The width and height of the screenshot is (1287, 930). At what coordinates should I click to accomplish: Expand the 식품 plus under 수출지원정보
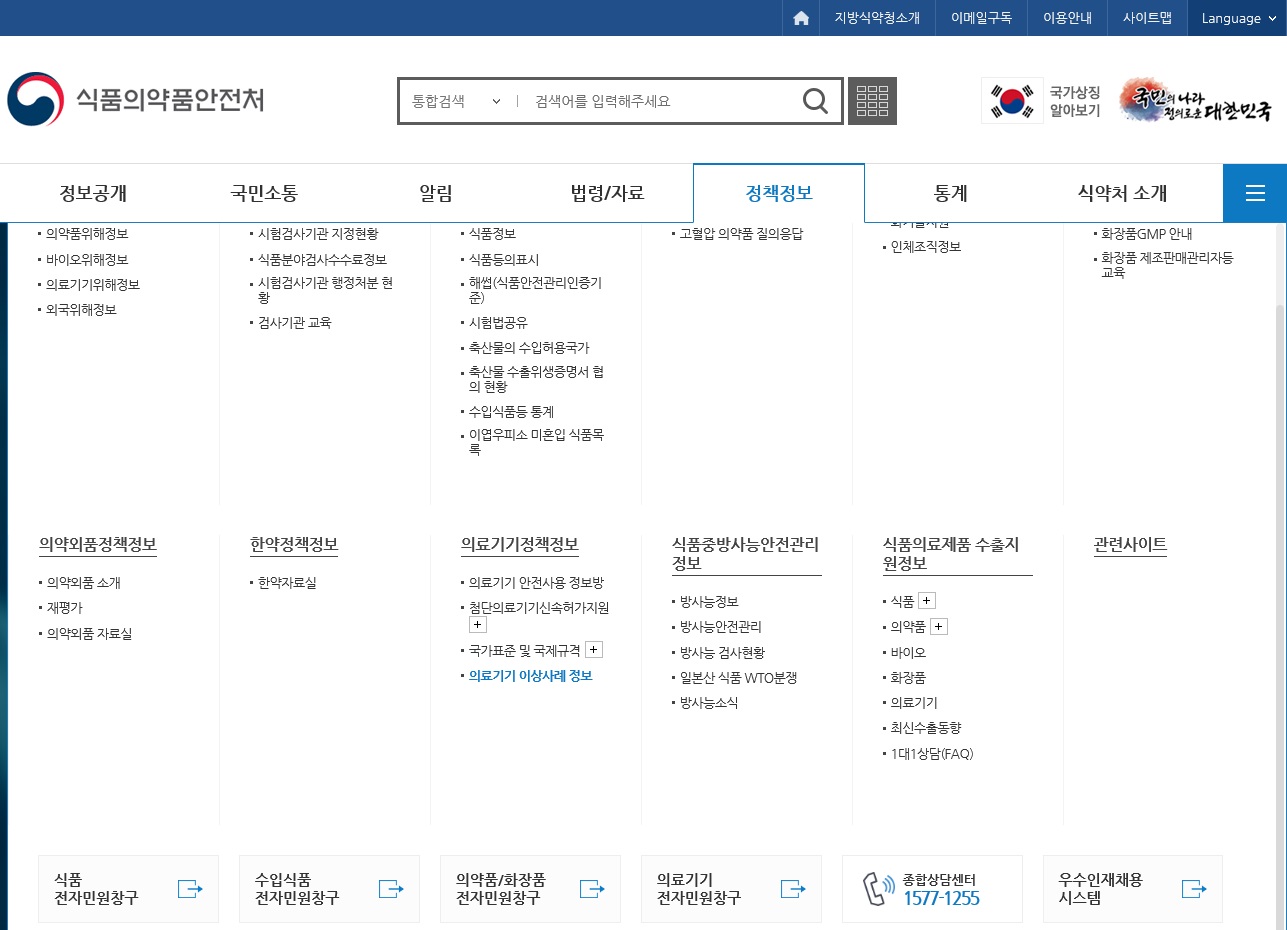point(927,601)
